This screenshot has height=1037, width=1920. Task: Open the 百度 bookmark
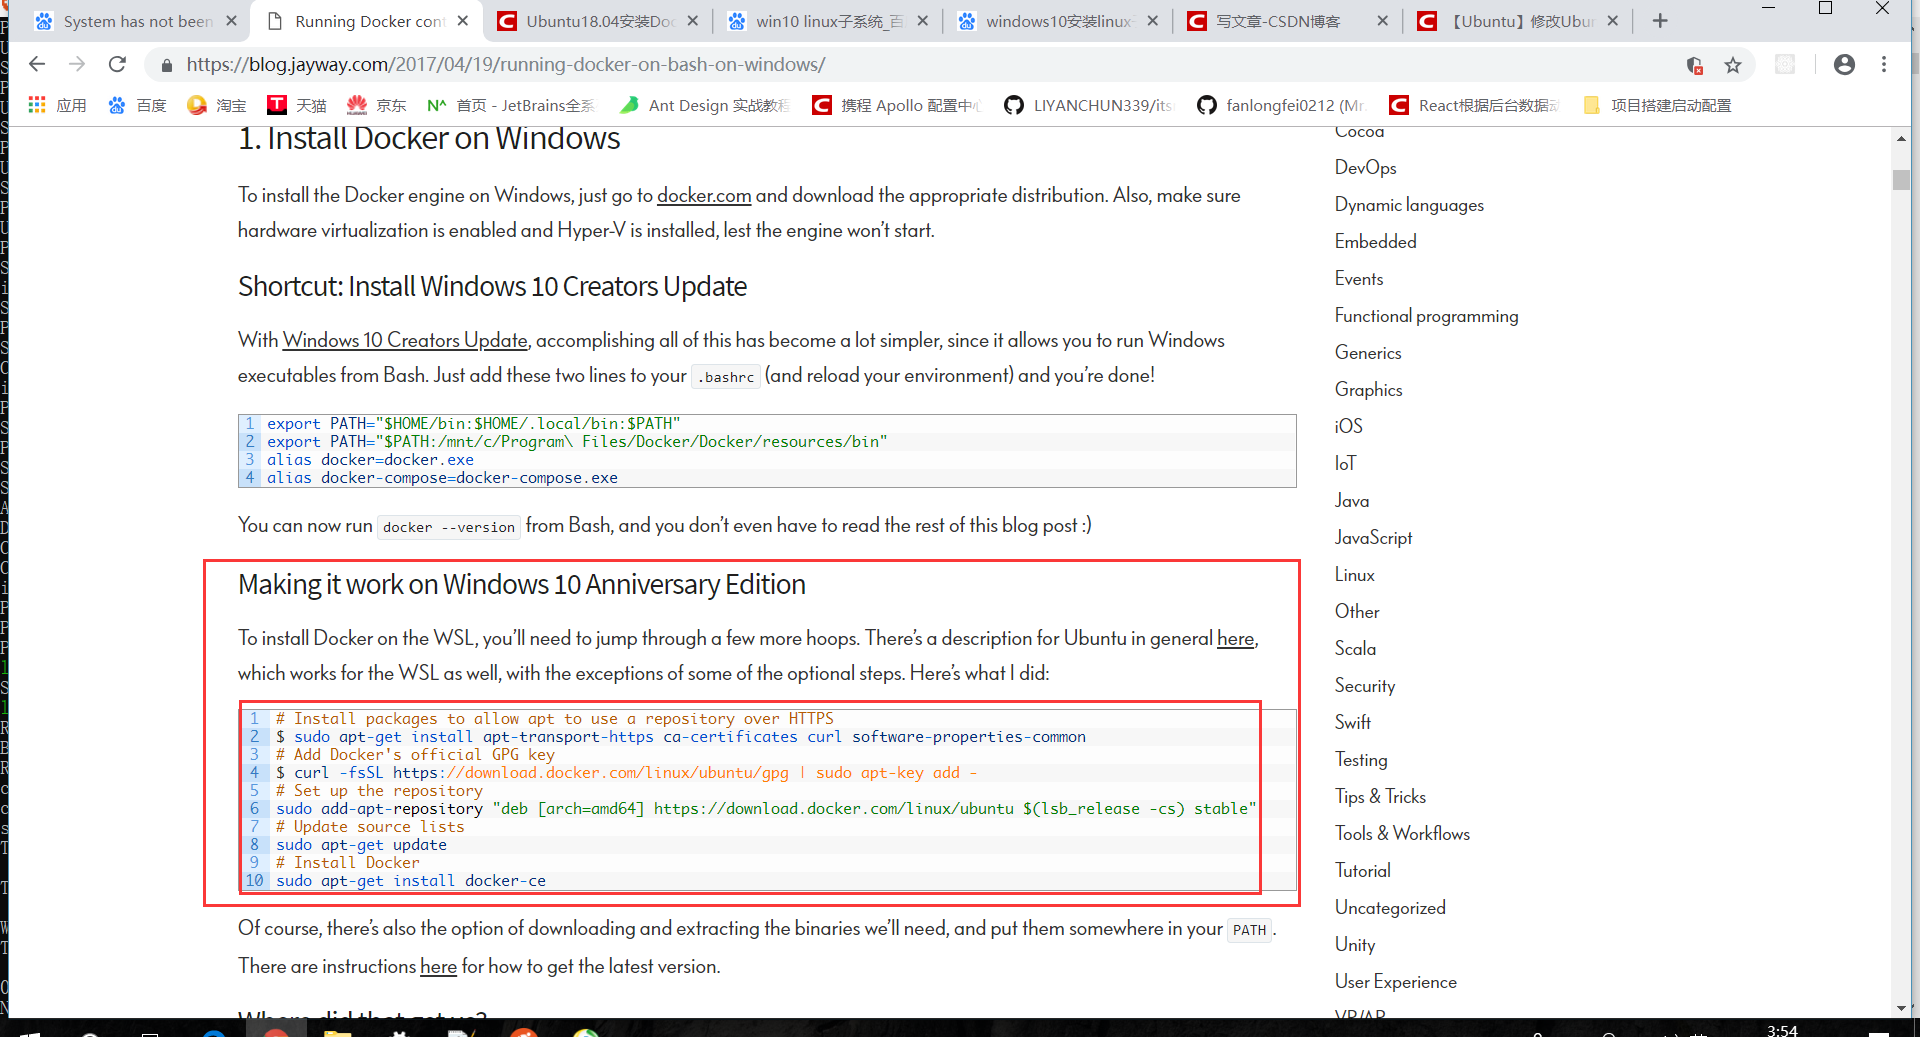pos(137,105)
